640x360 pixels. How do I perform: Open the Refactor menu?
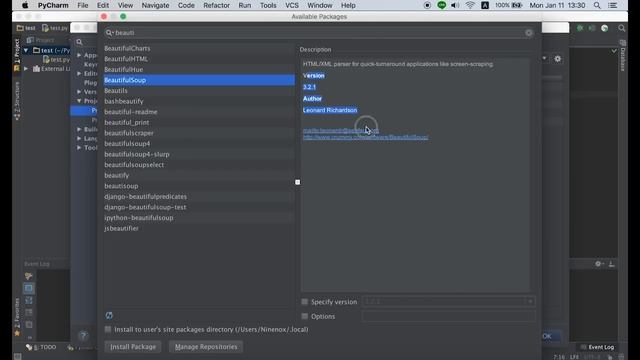(216, 5)
